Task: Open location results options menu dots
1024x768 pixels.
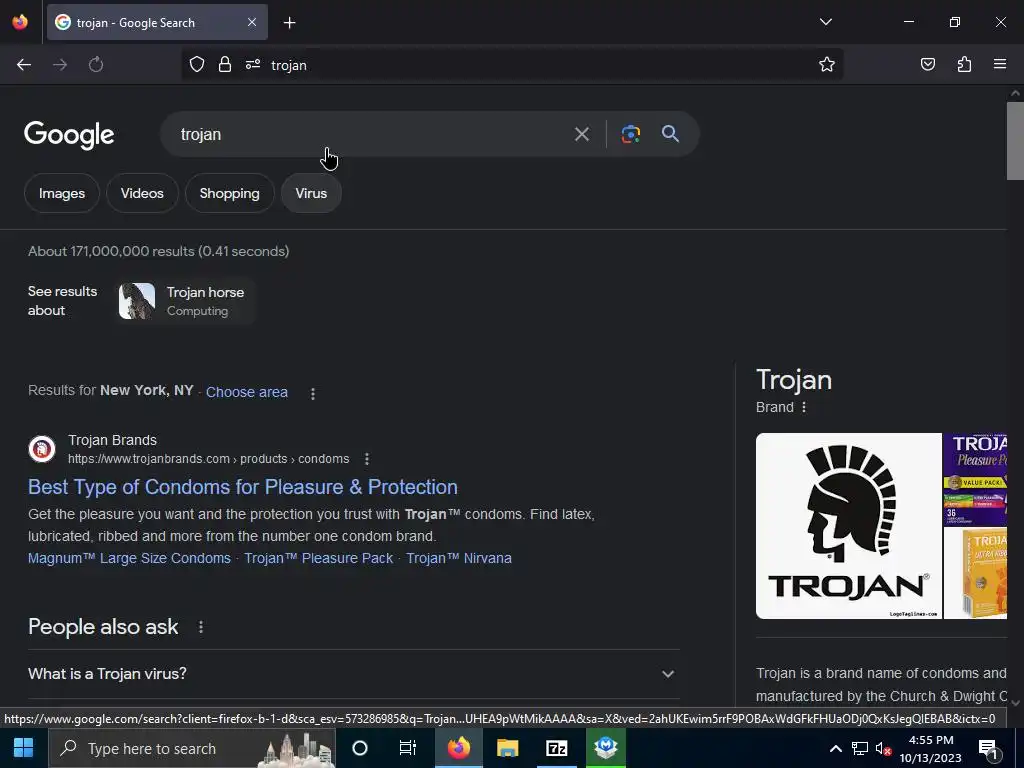Action: click(x=313, y=393)
